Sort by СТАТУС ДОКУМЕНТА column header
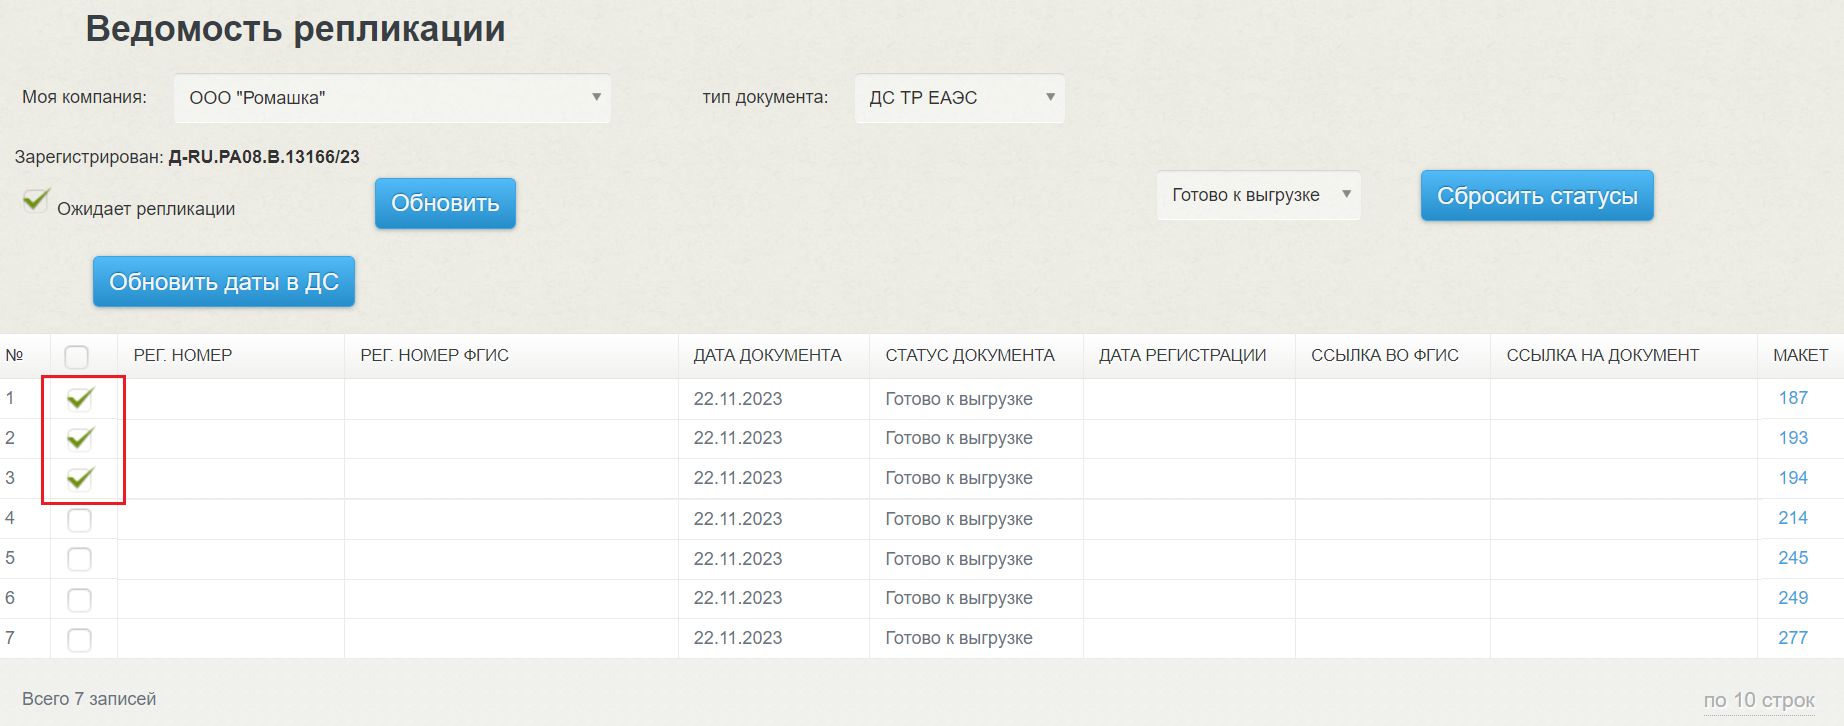The height and width of the screenshot is (726, 1844). pos(969,355)
